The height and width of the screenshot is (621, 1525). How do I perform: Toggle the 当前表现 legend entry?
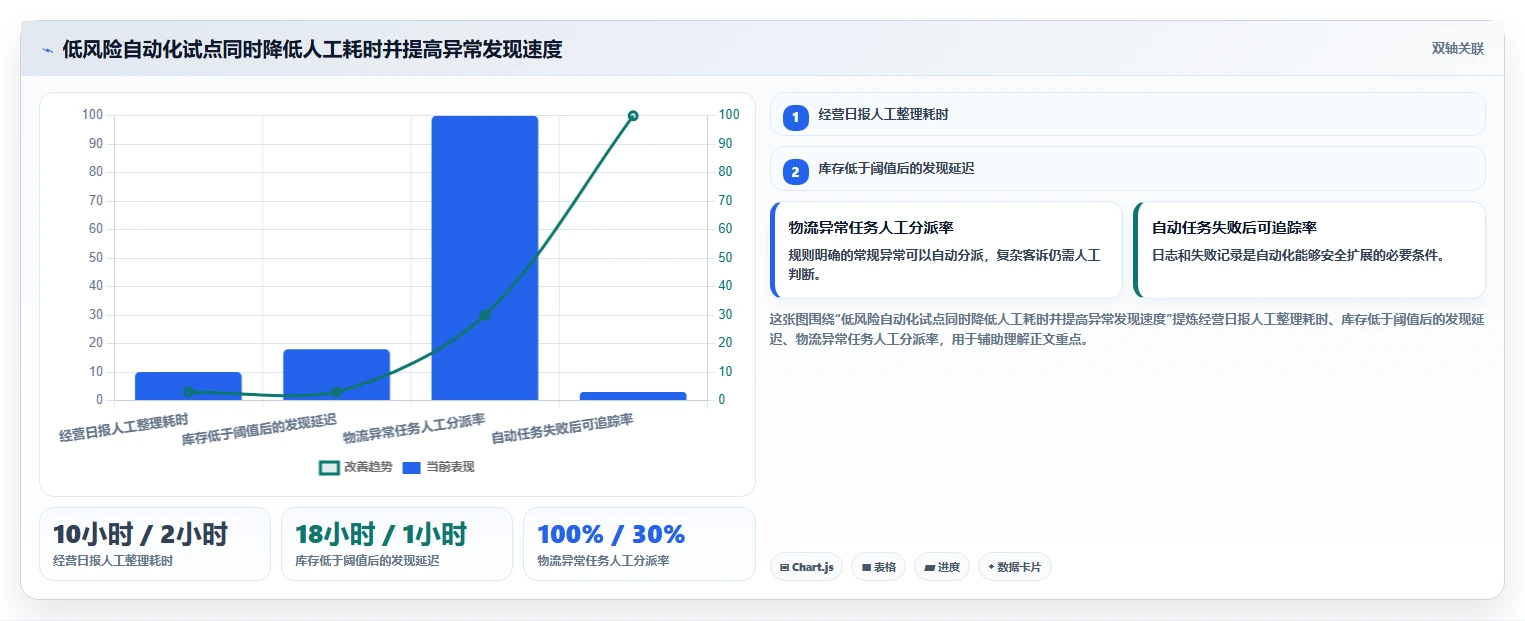(x=438, y=467)
